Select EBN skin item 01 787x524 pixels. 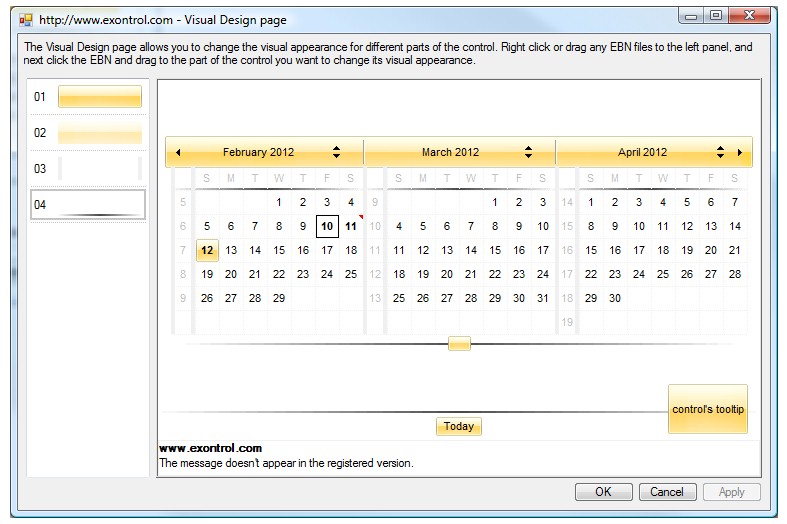click(87, 97)
